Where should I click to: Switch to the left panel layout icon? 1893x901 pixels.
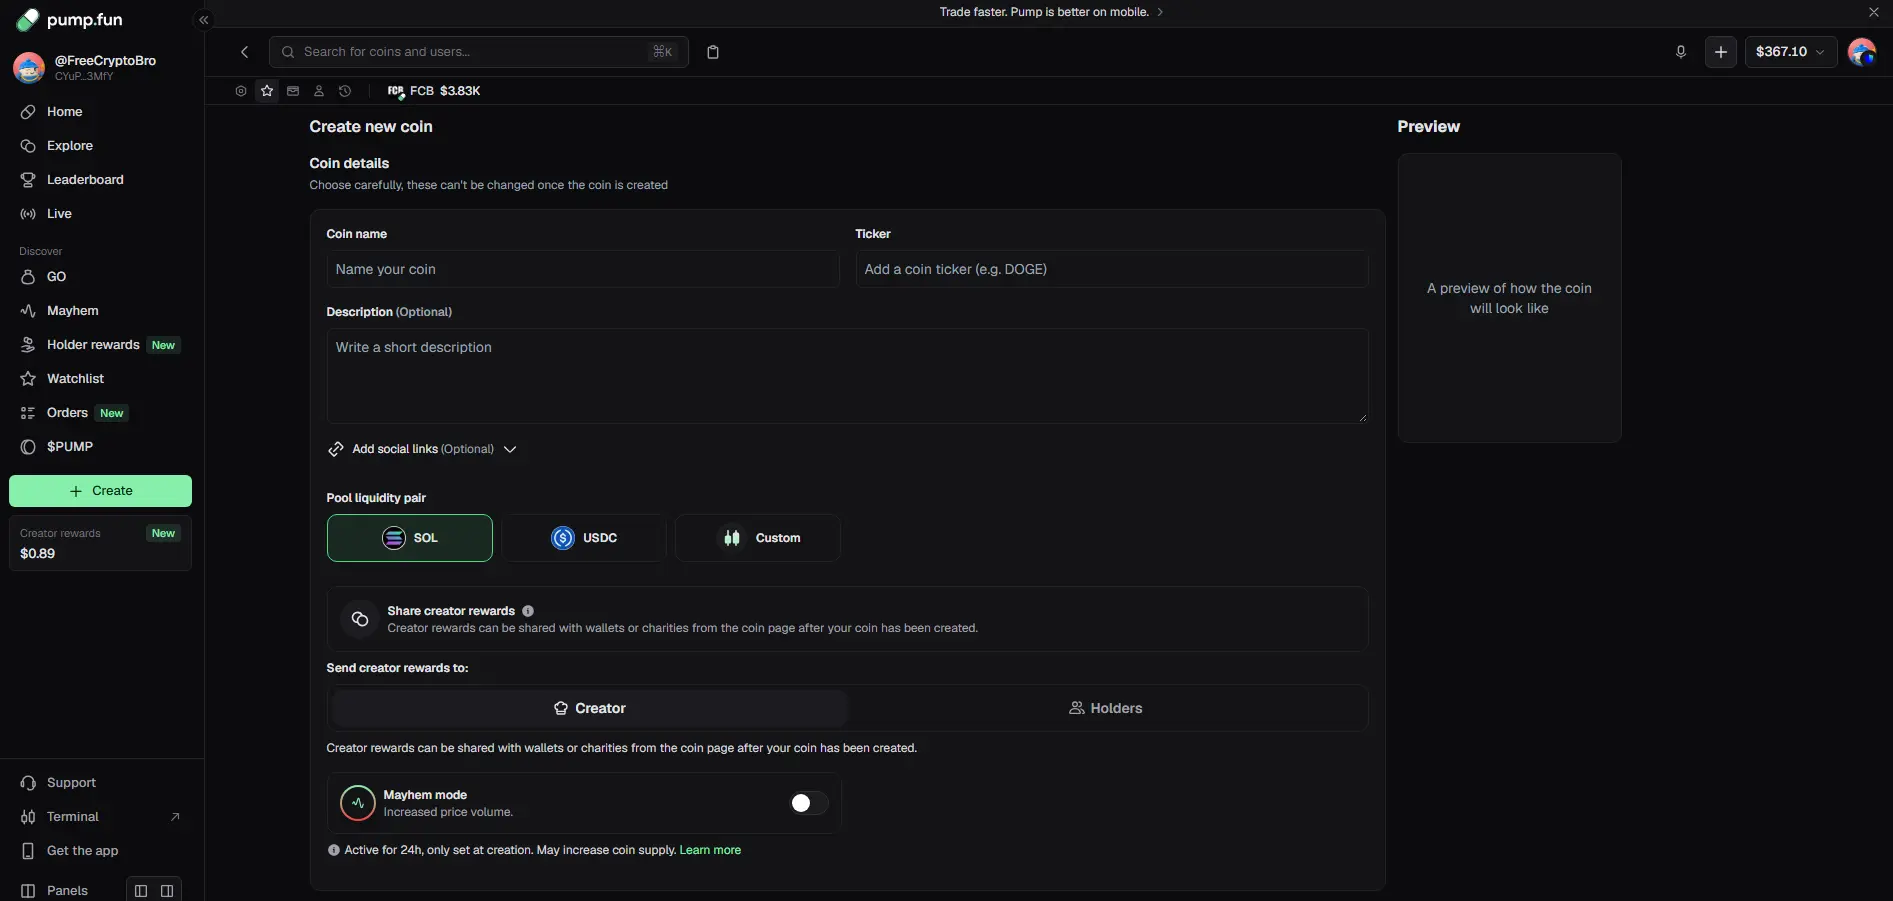[x=141, y=891]
